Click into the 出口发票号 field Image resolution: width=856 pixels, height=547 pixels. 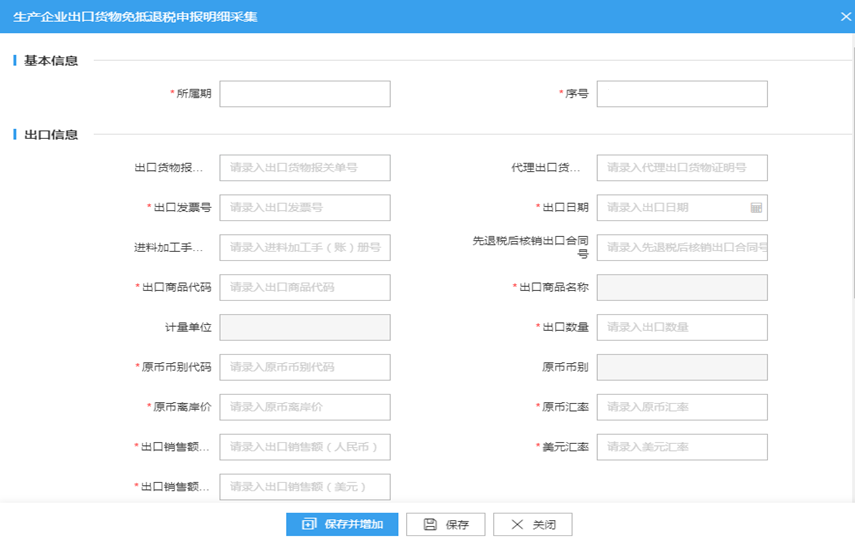(305, 208)
